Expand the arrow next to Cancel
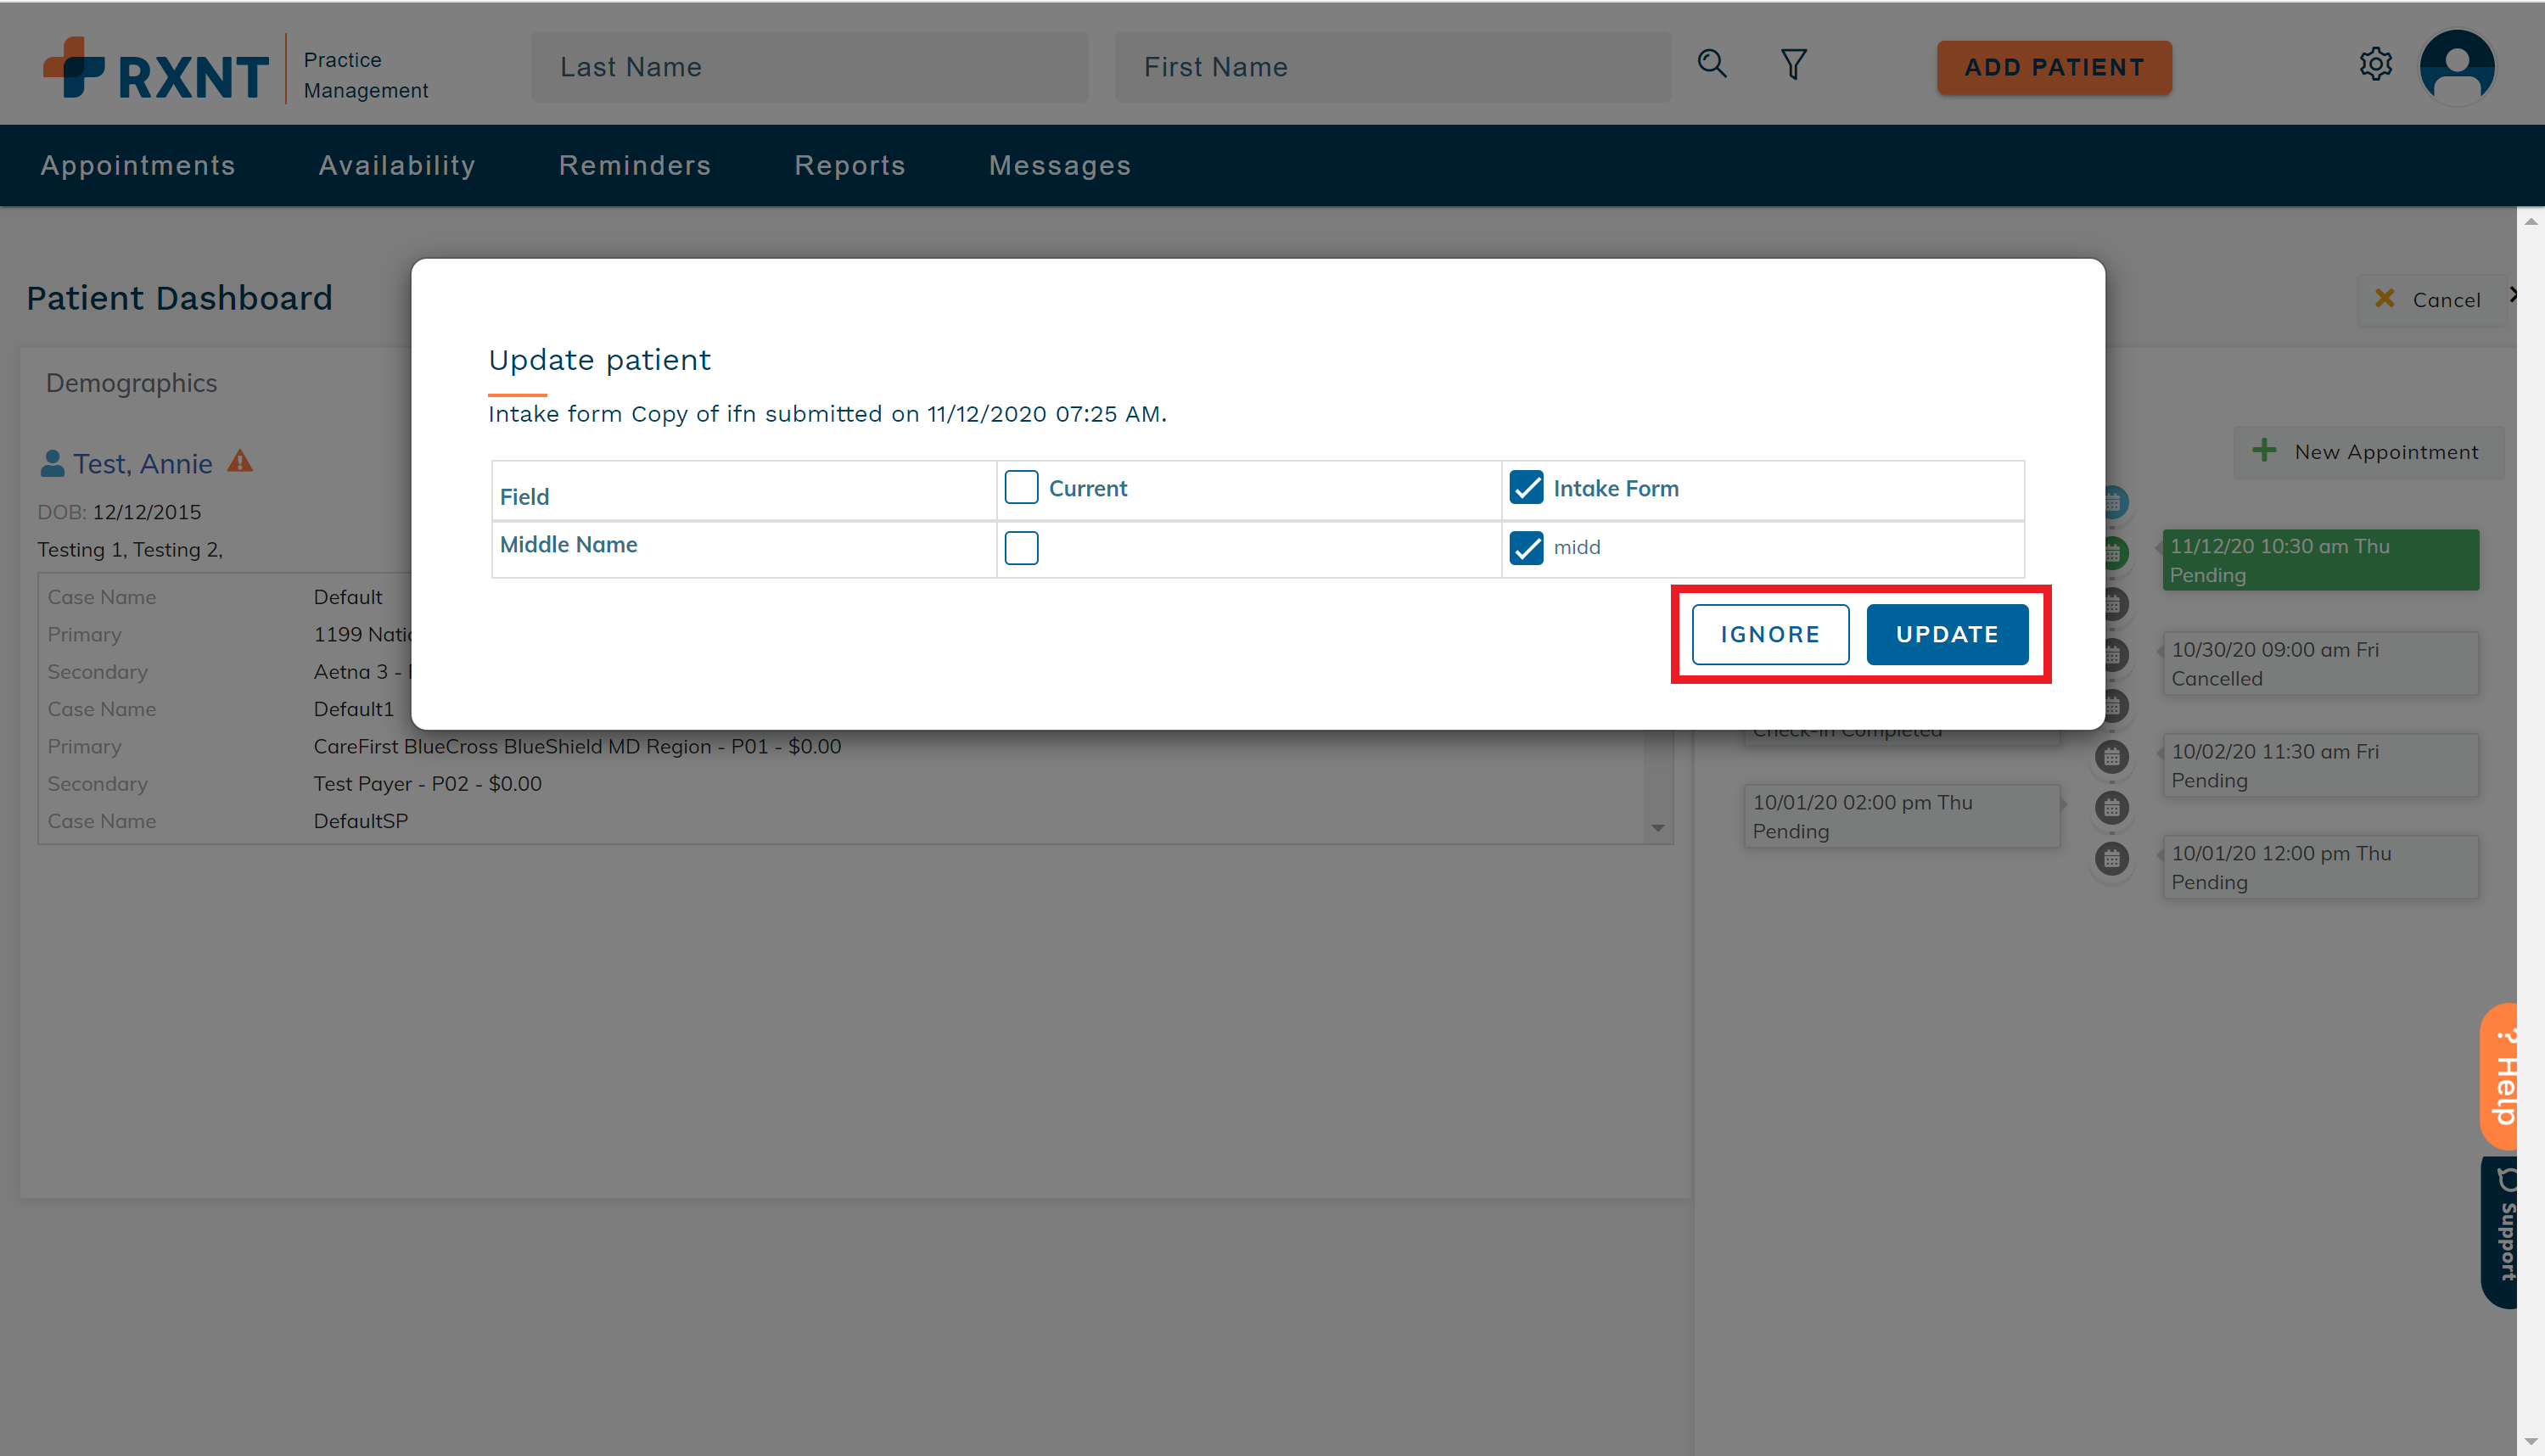The height and width of the screenshot is (1456, 2545). click(x=2513, y=296)
